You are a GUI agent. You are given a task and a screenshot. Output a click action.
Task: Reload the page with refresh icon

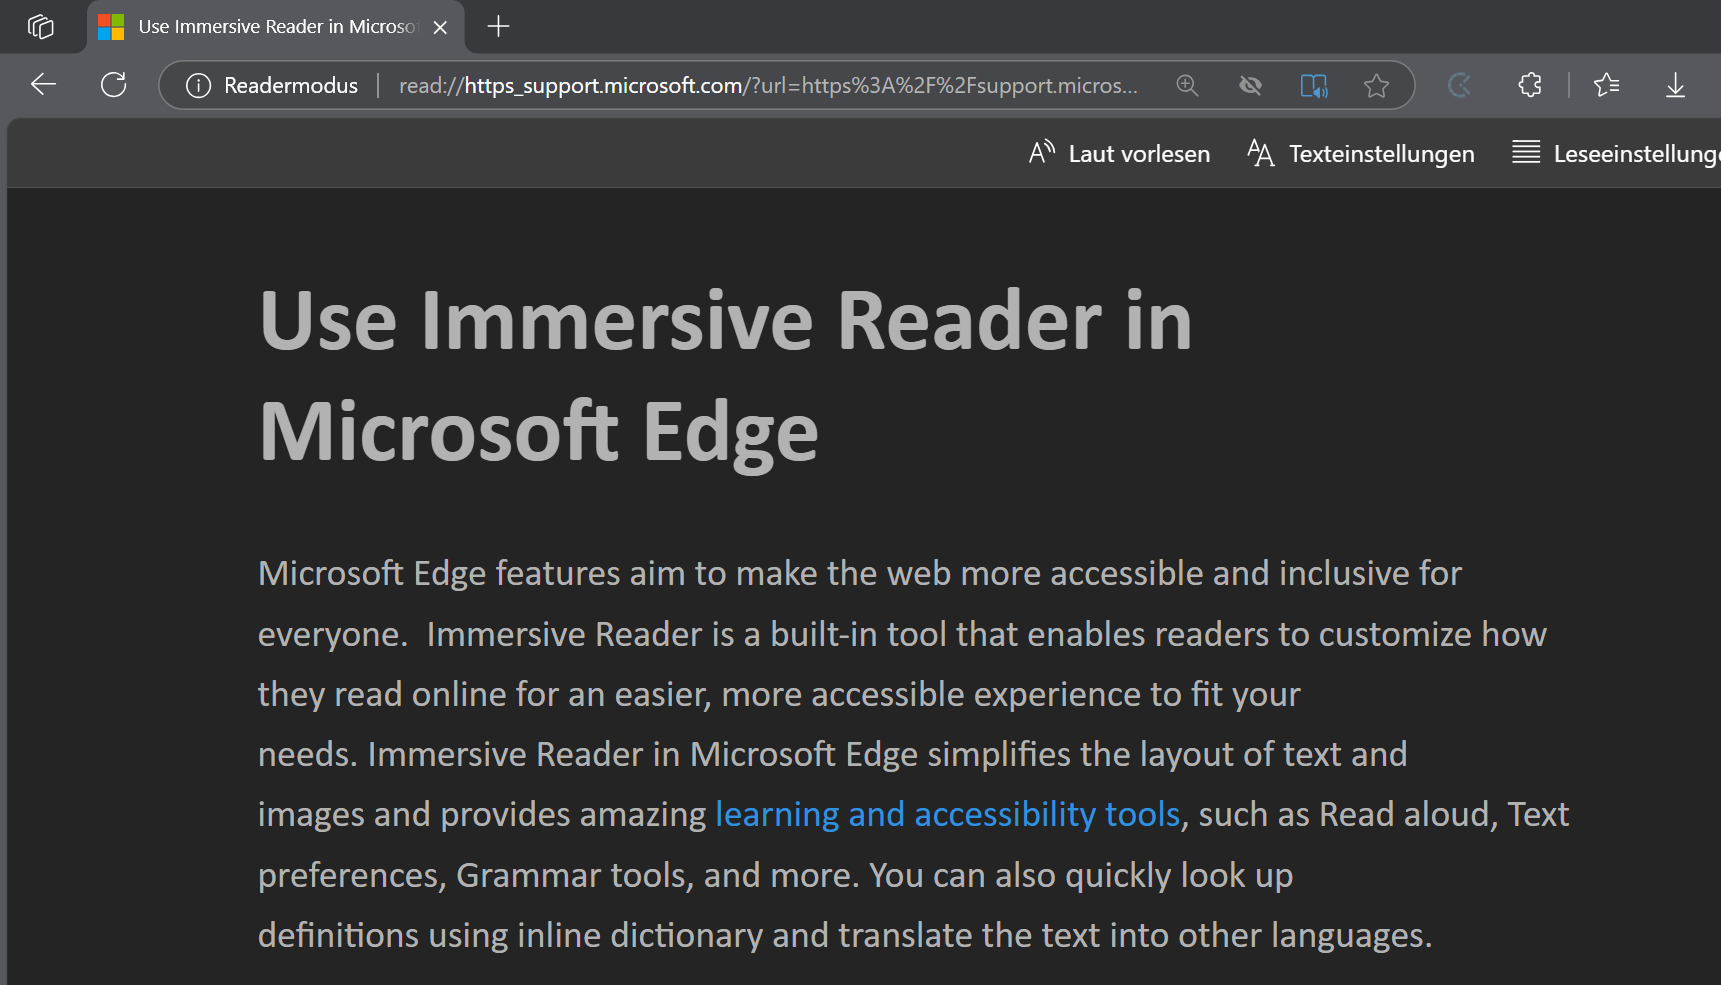coord(114,85)
